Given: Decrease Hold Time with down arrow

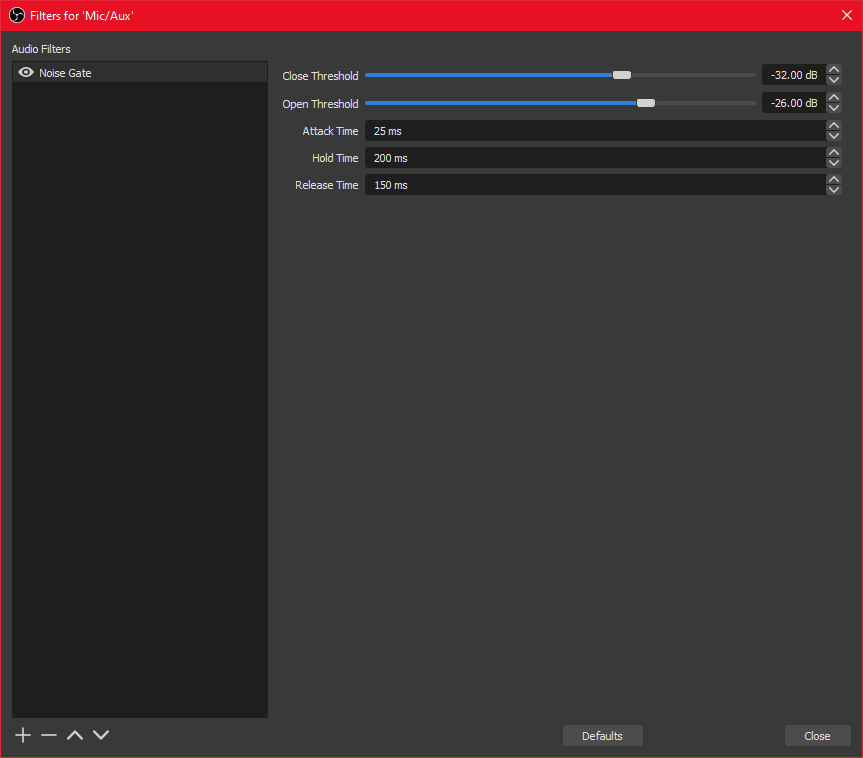Looking at the screenshot, I should tap(834, 163).
